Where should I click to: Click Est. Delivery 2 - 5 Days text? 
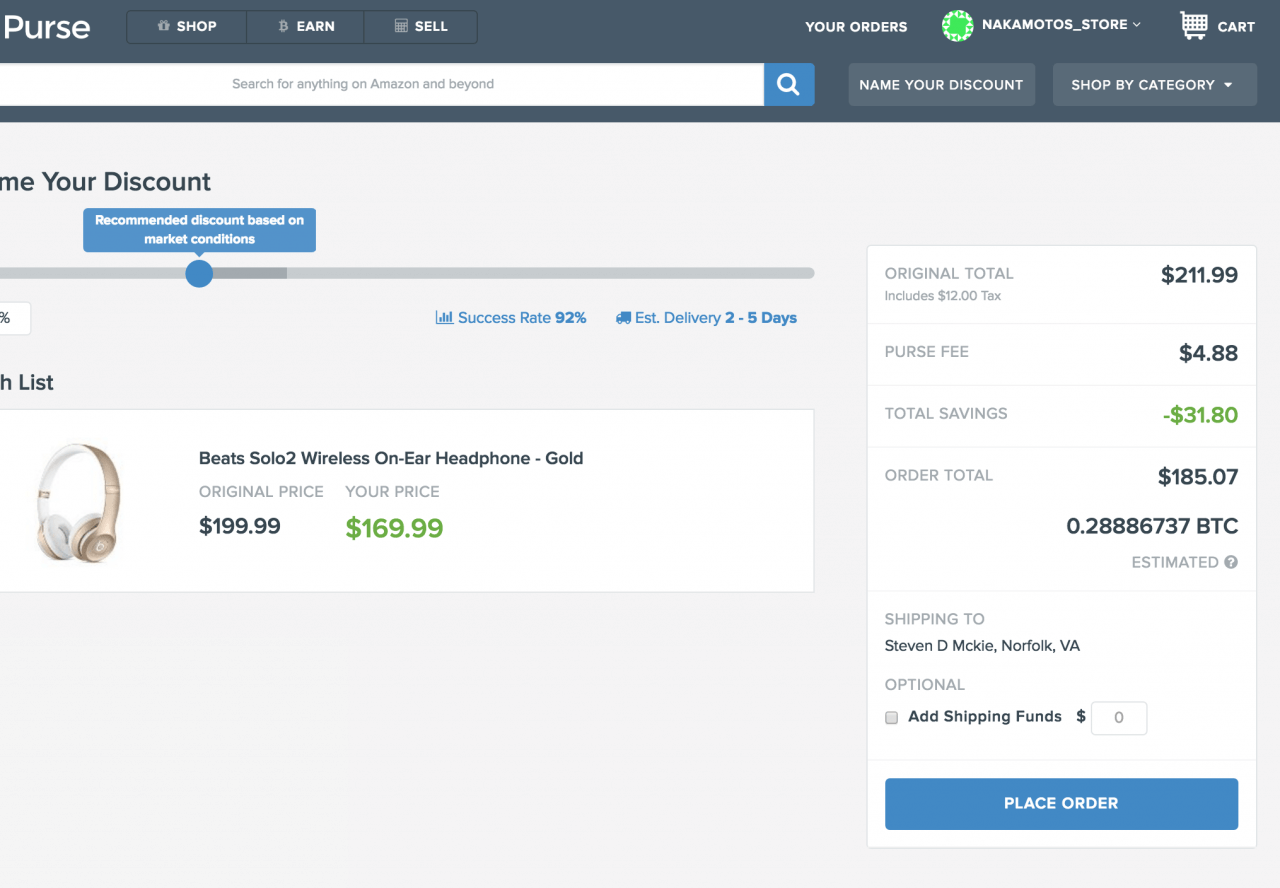[x=716, y=318]
